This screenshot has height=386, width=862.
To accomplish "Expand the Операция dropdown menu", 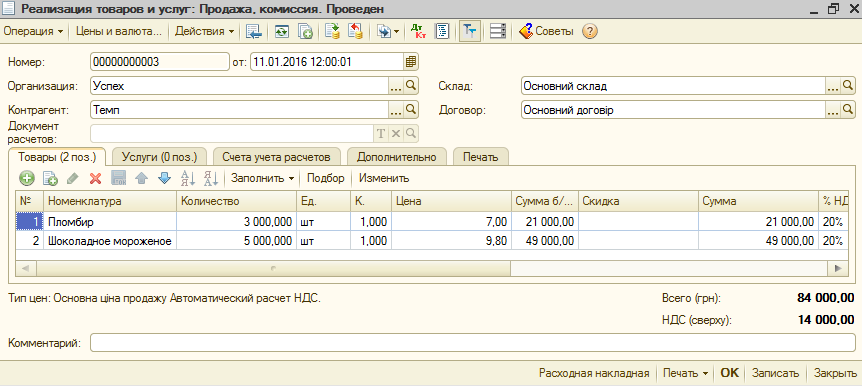I will point(33,31).
